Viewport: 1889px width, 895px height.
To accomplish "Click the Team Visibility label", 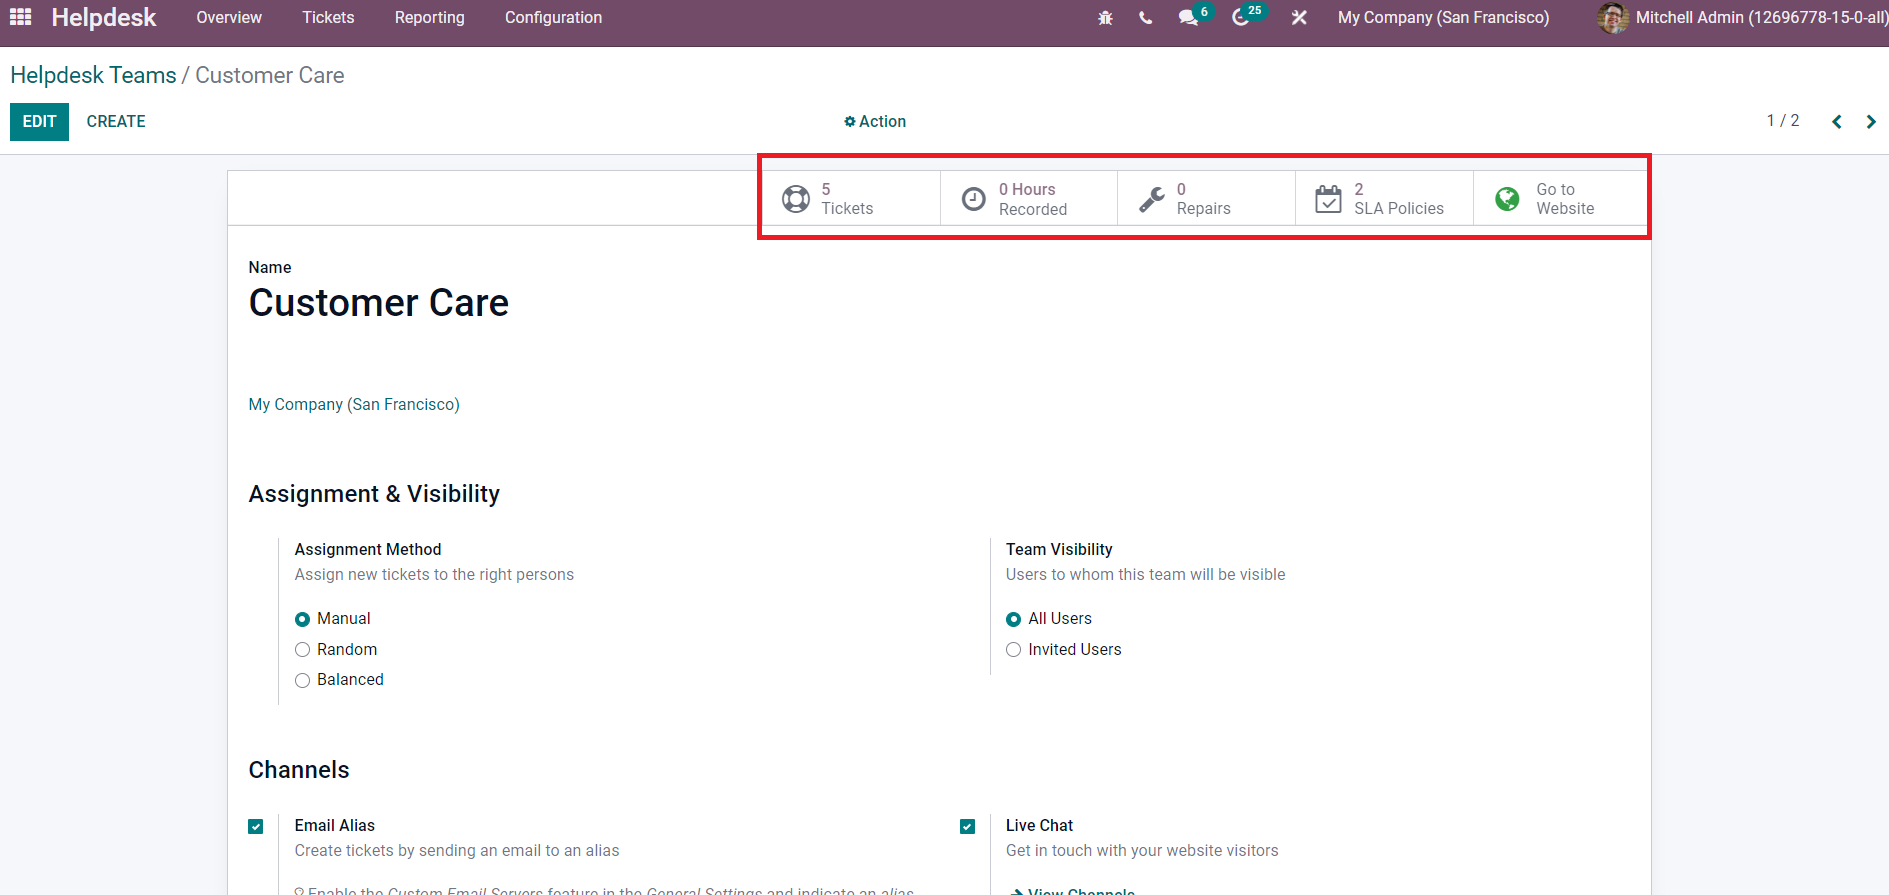I will pos(1059,549).
